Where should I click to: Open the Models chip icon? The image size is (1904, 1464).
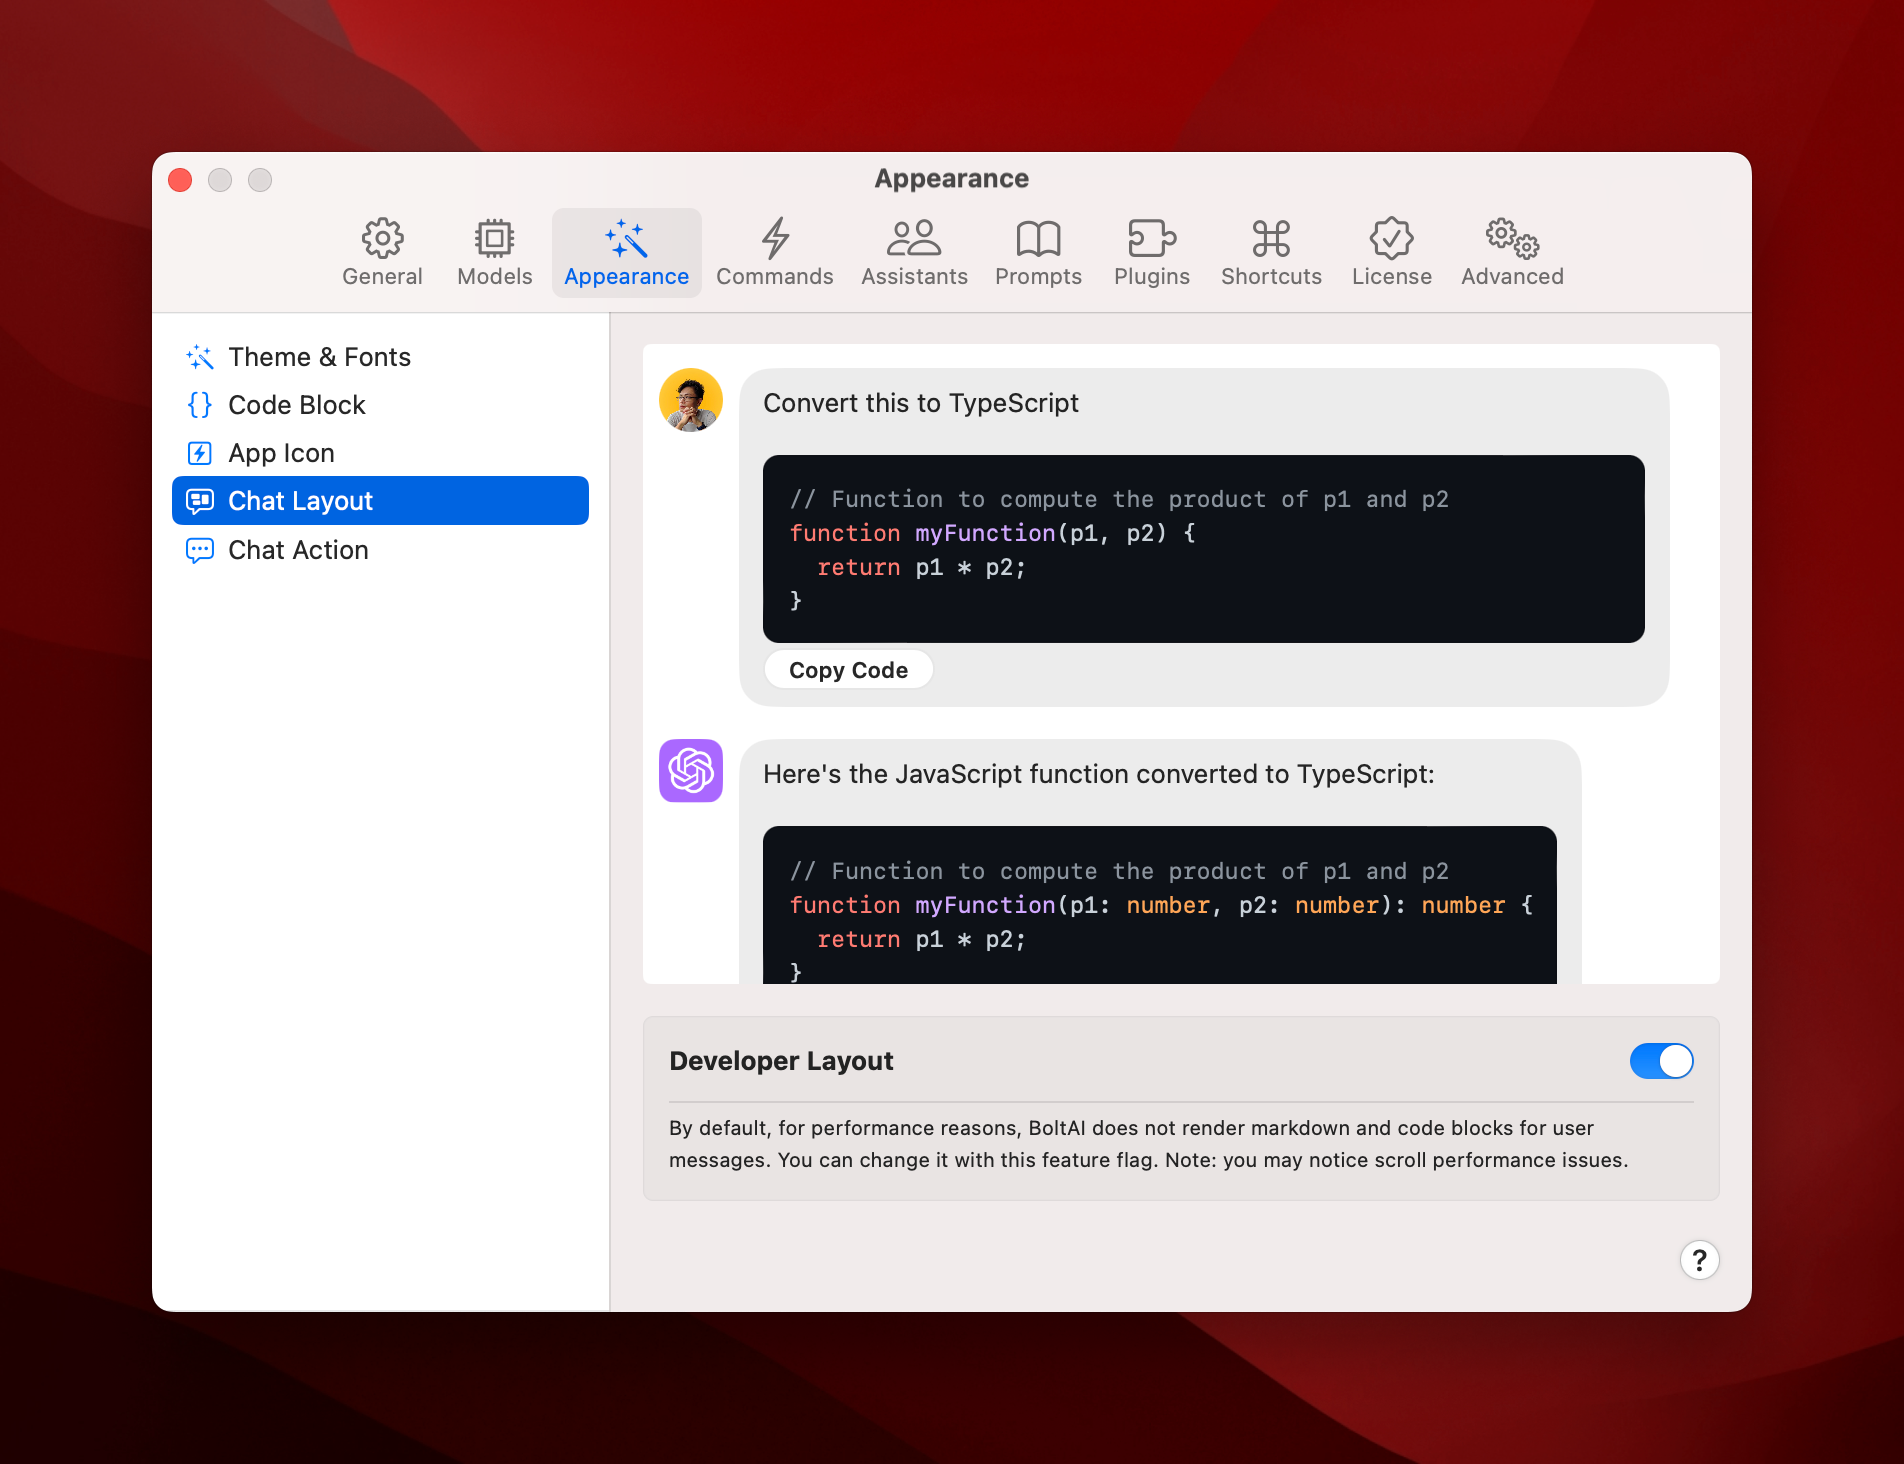pyautogui.click(x=494, y=239)
